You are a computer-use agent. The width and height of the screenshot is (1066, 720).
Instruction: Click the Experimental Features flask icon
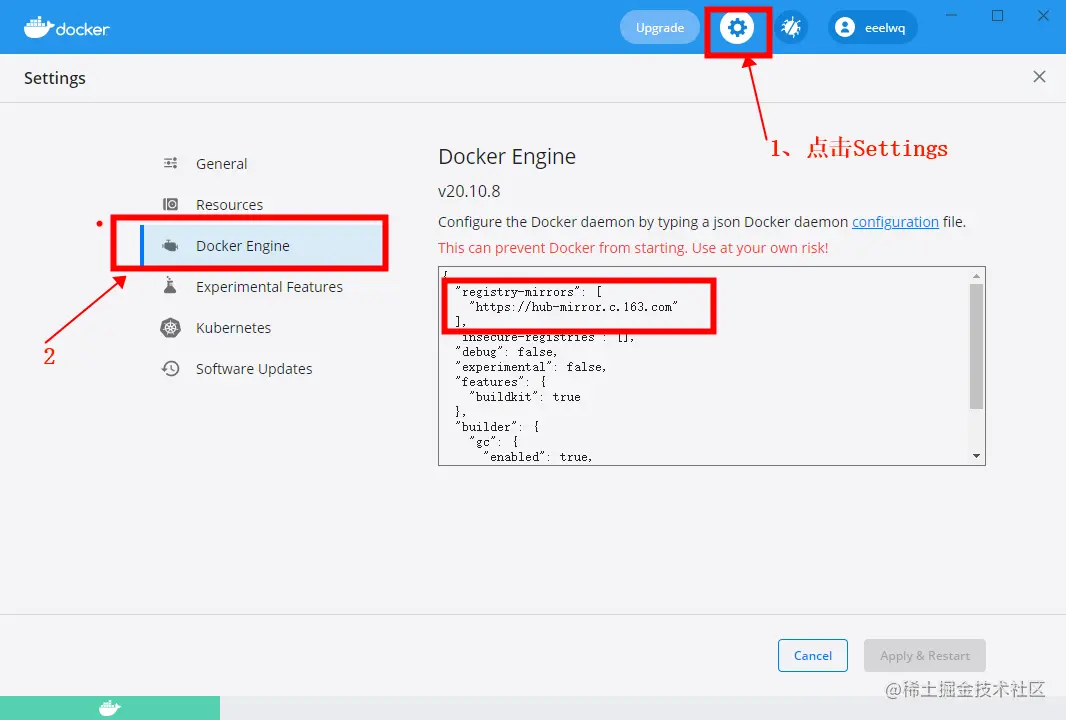[x=171, y=286]
